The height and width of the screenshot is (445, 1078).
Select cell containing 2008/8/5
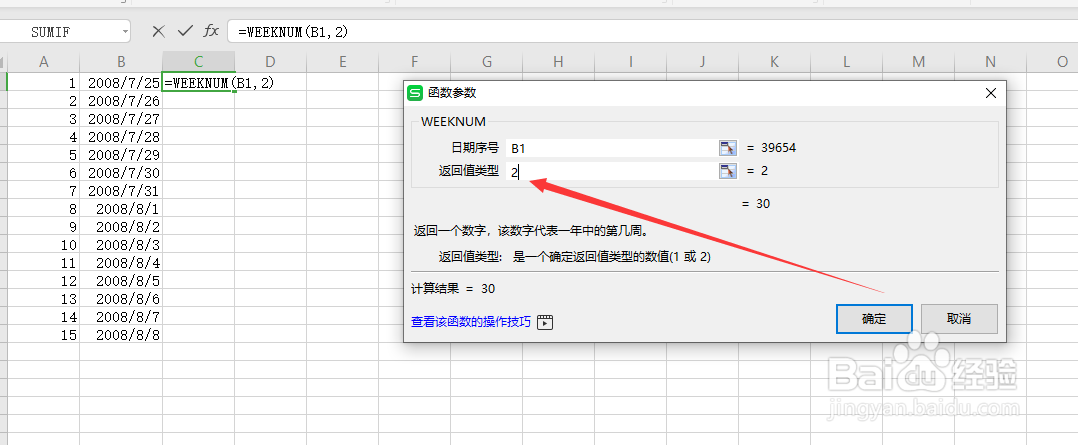click(121, 281)
